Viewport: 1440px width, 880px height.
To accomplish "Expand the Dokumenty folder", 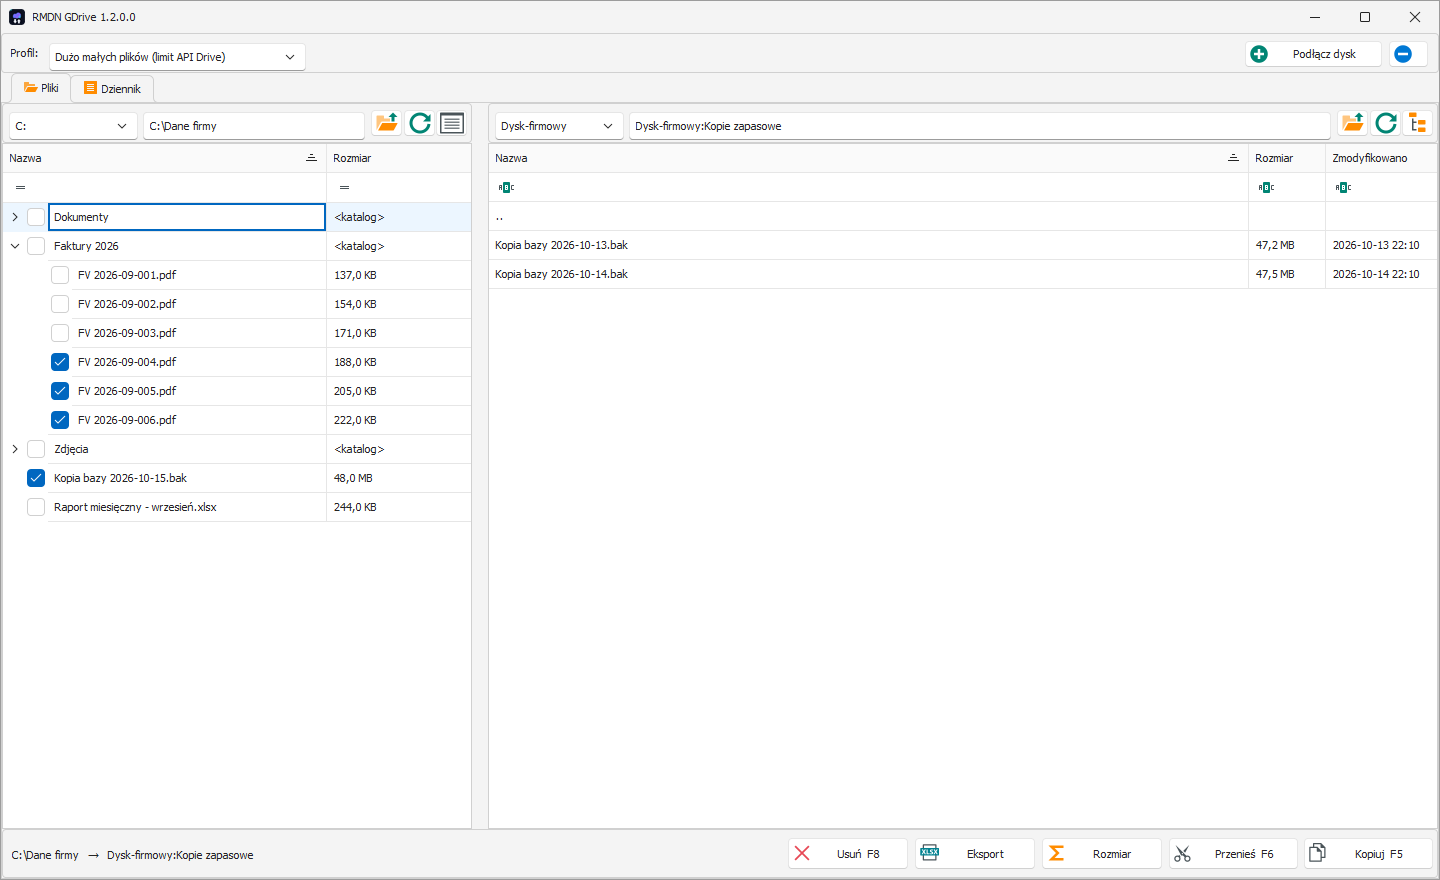I will click(x=15, y=217).
